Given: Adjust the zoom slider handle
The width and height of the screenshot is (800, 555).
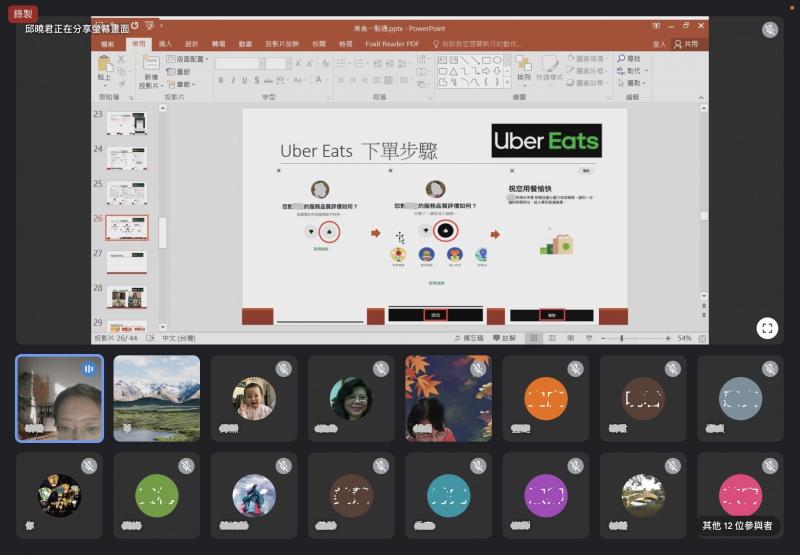Looking at the screenshot, I should 621,338.
